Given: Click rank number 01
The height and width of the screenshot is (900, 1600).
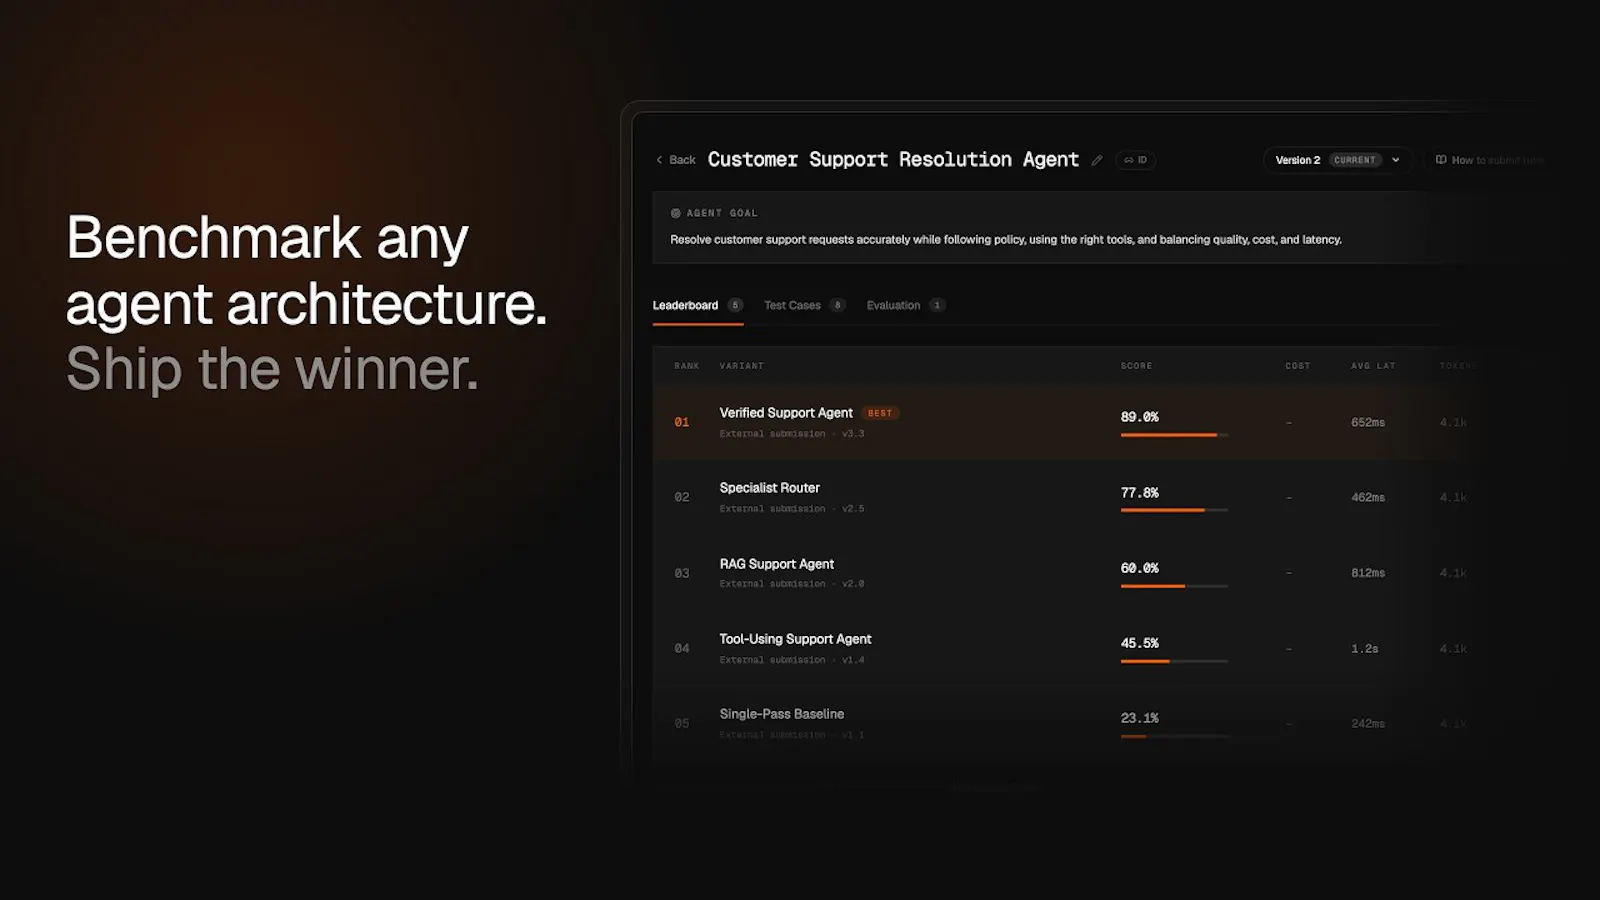Looking at the screenshot, I should [682, 423].
